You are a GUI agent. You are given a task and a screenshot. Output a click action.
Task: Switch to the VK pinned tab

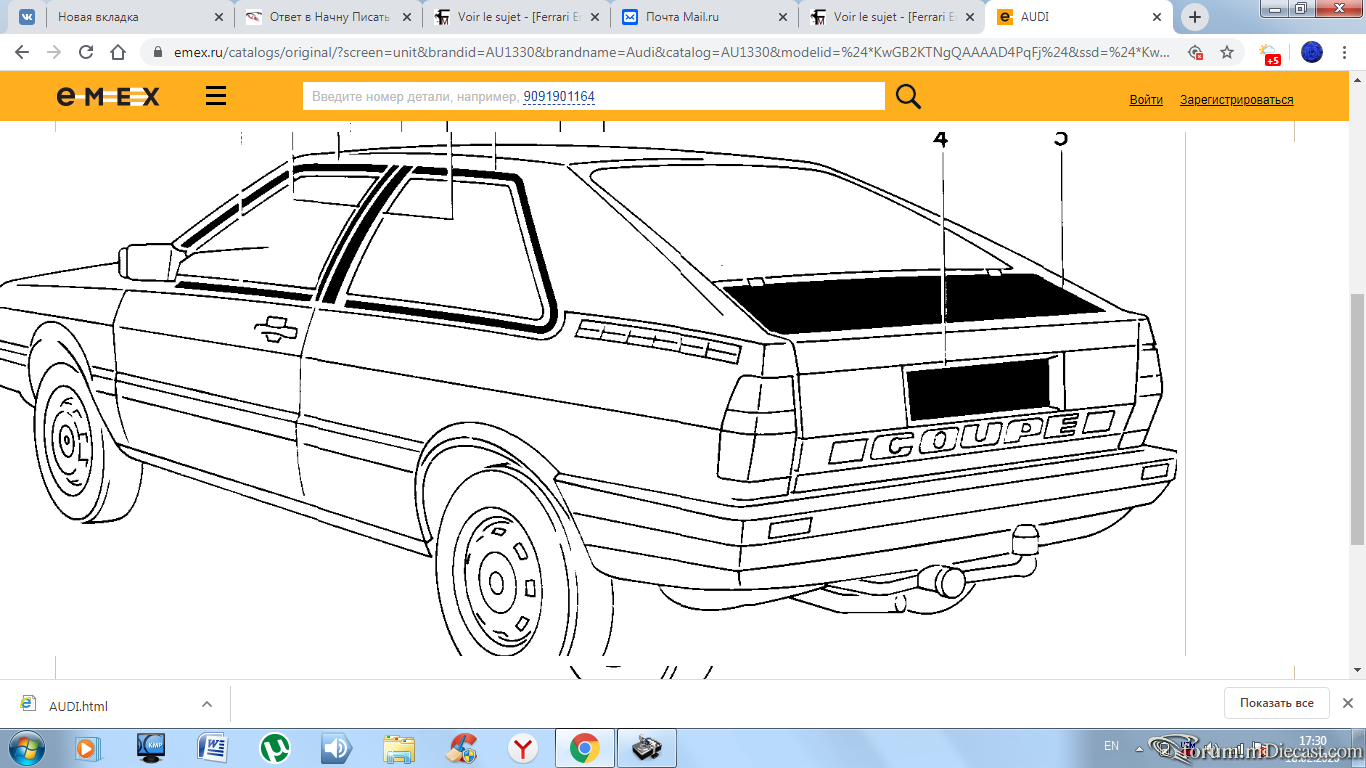pyautogui.click(x=25, y=17)
